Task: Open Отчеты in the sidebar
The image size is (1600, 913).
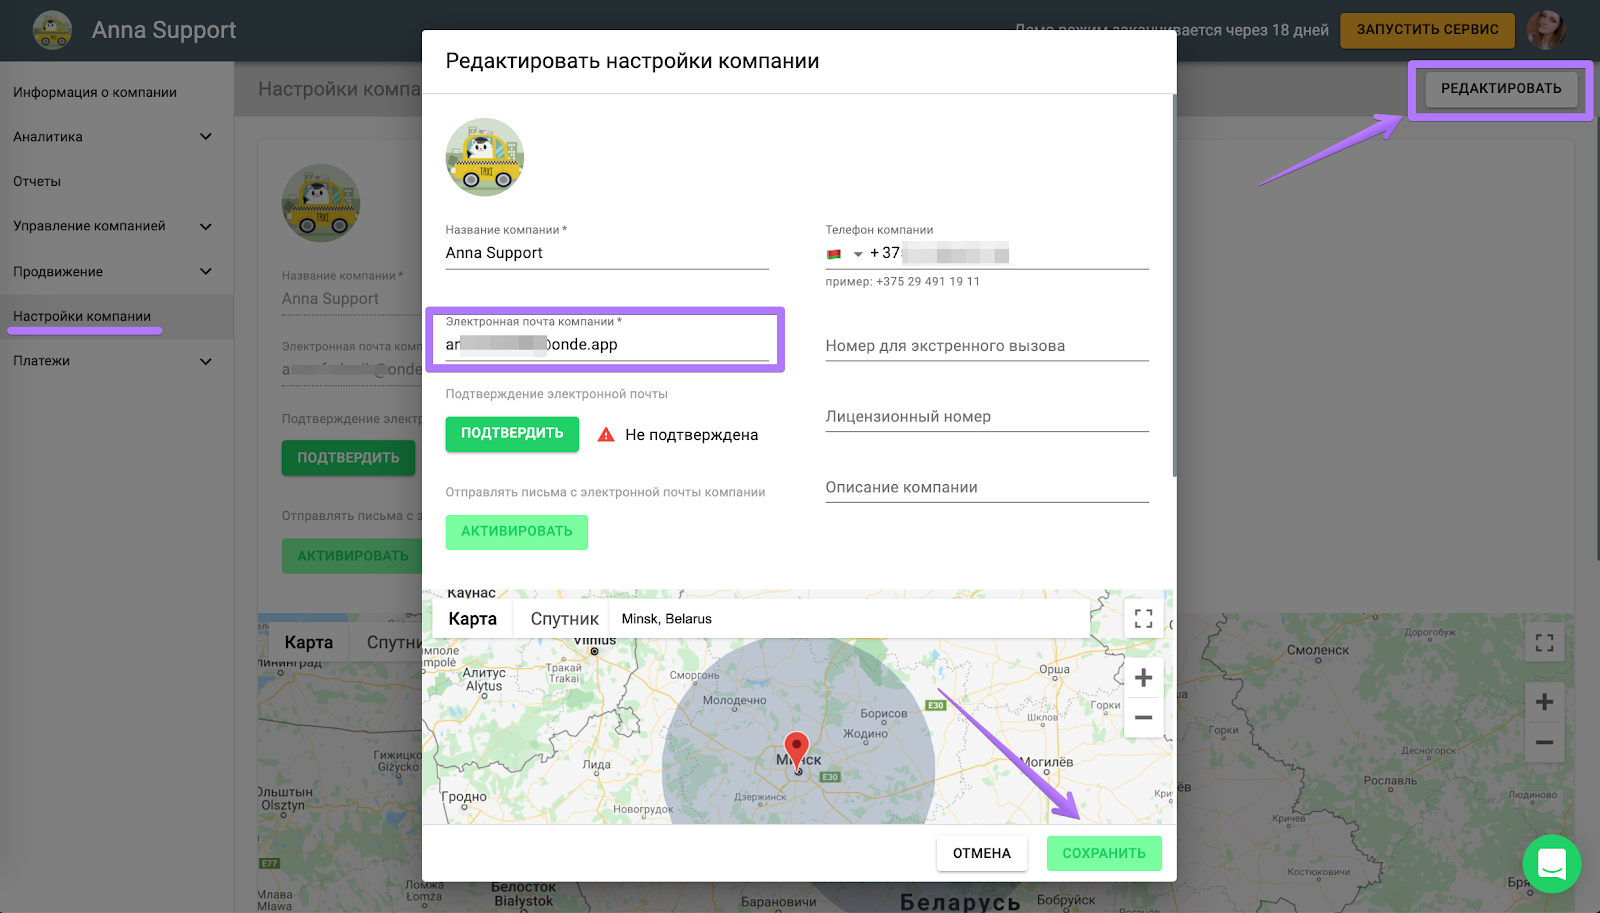Action: (37, 181)
